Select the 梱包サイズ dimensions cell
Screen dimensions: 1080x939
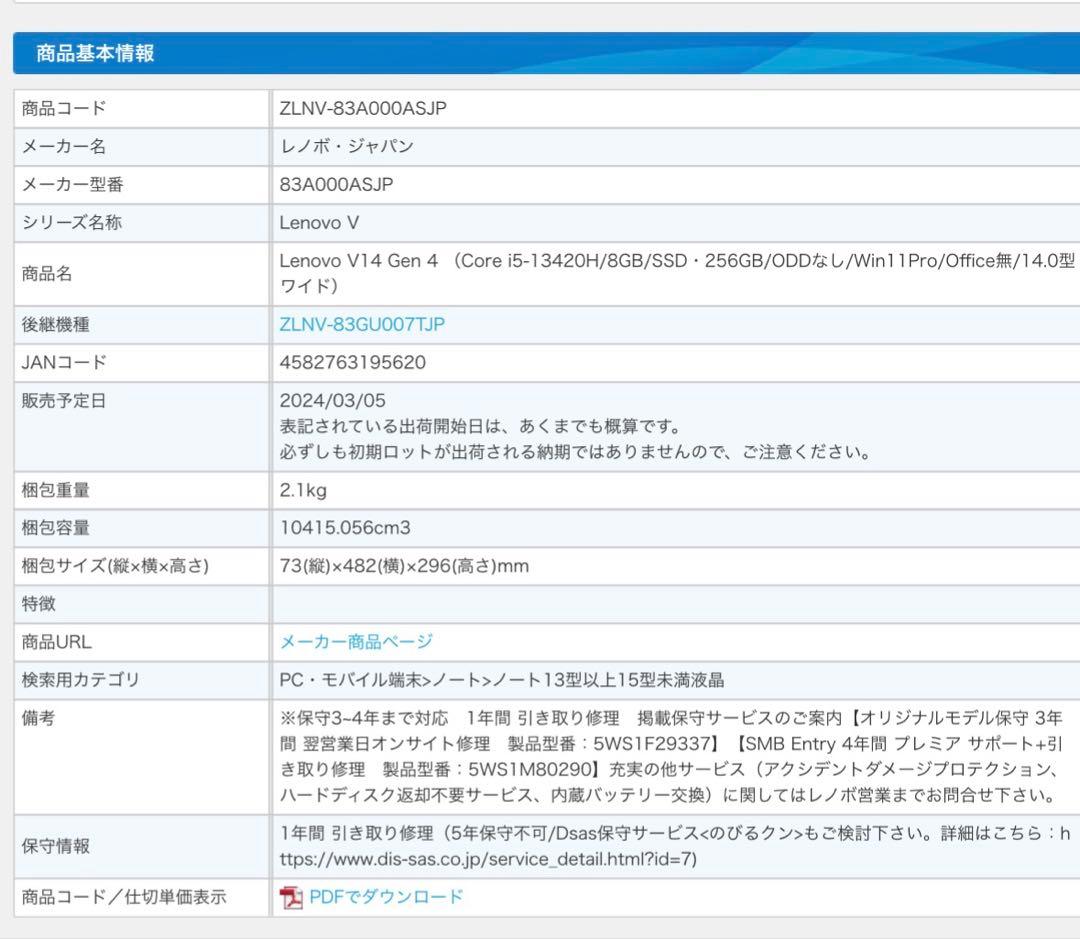[x=400, y=565]
